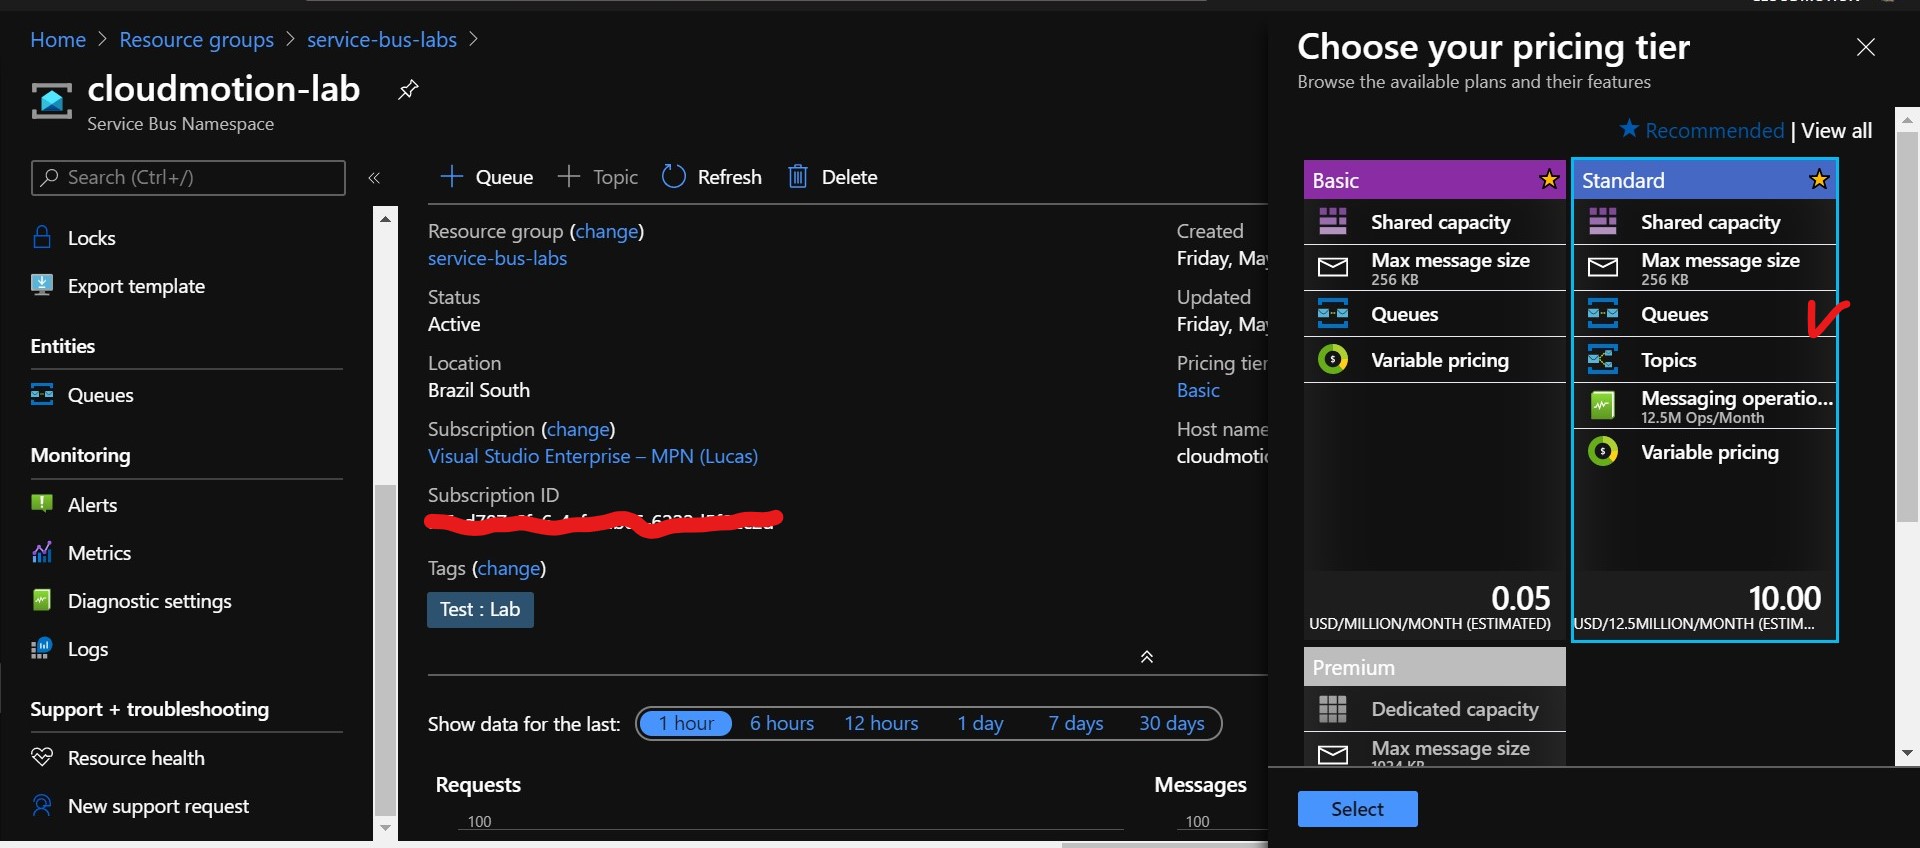Filter to Recommended plans
This screenshot has height=848, width=1920.
pos(1702,130)
